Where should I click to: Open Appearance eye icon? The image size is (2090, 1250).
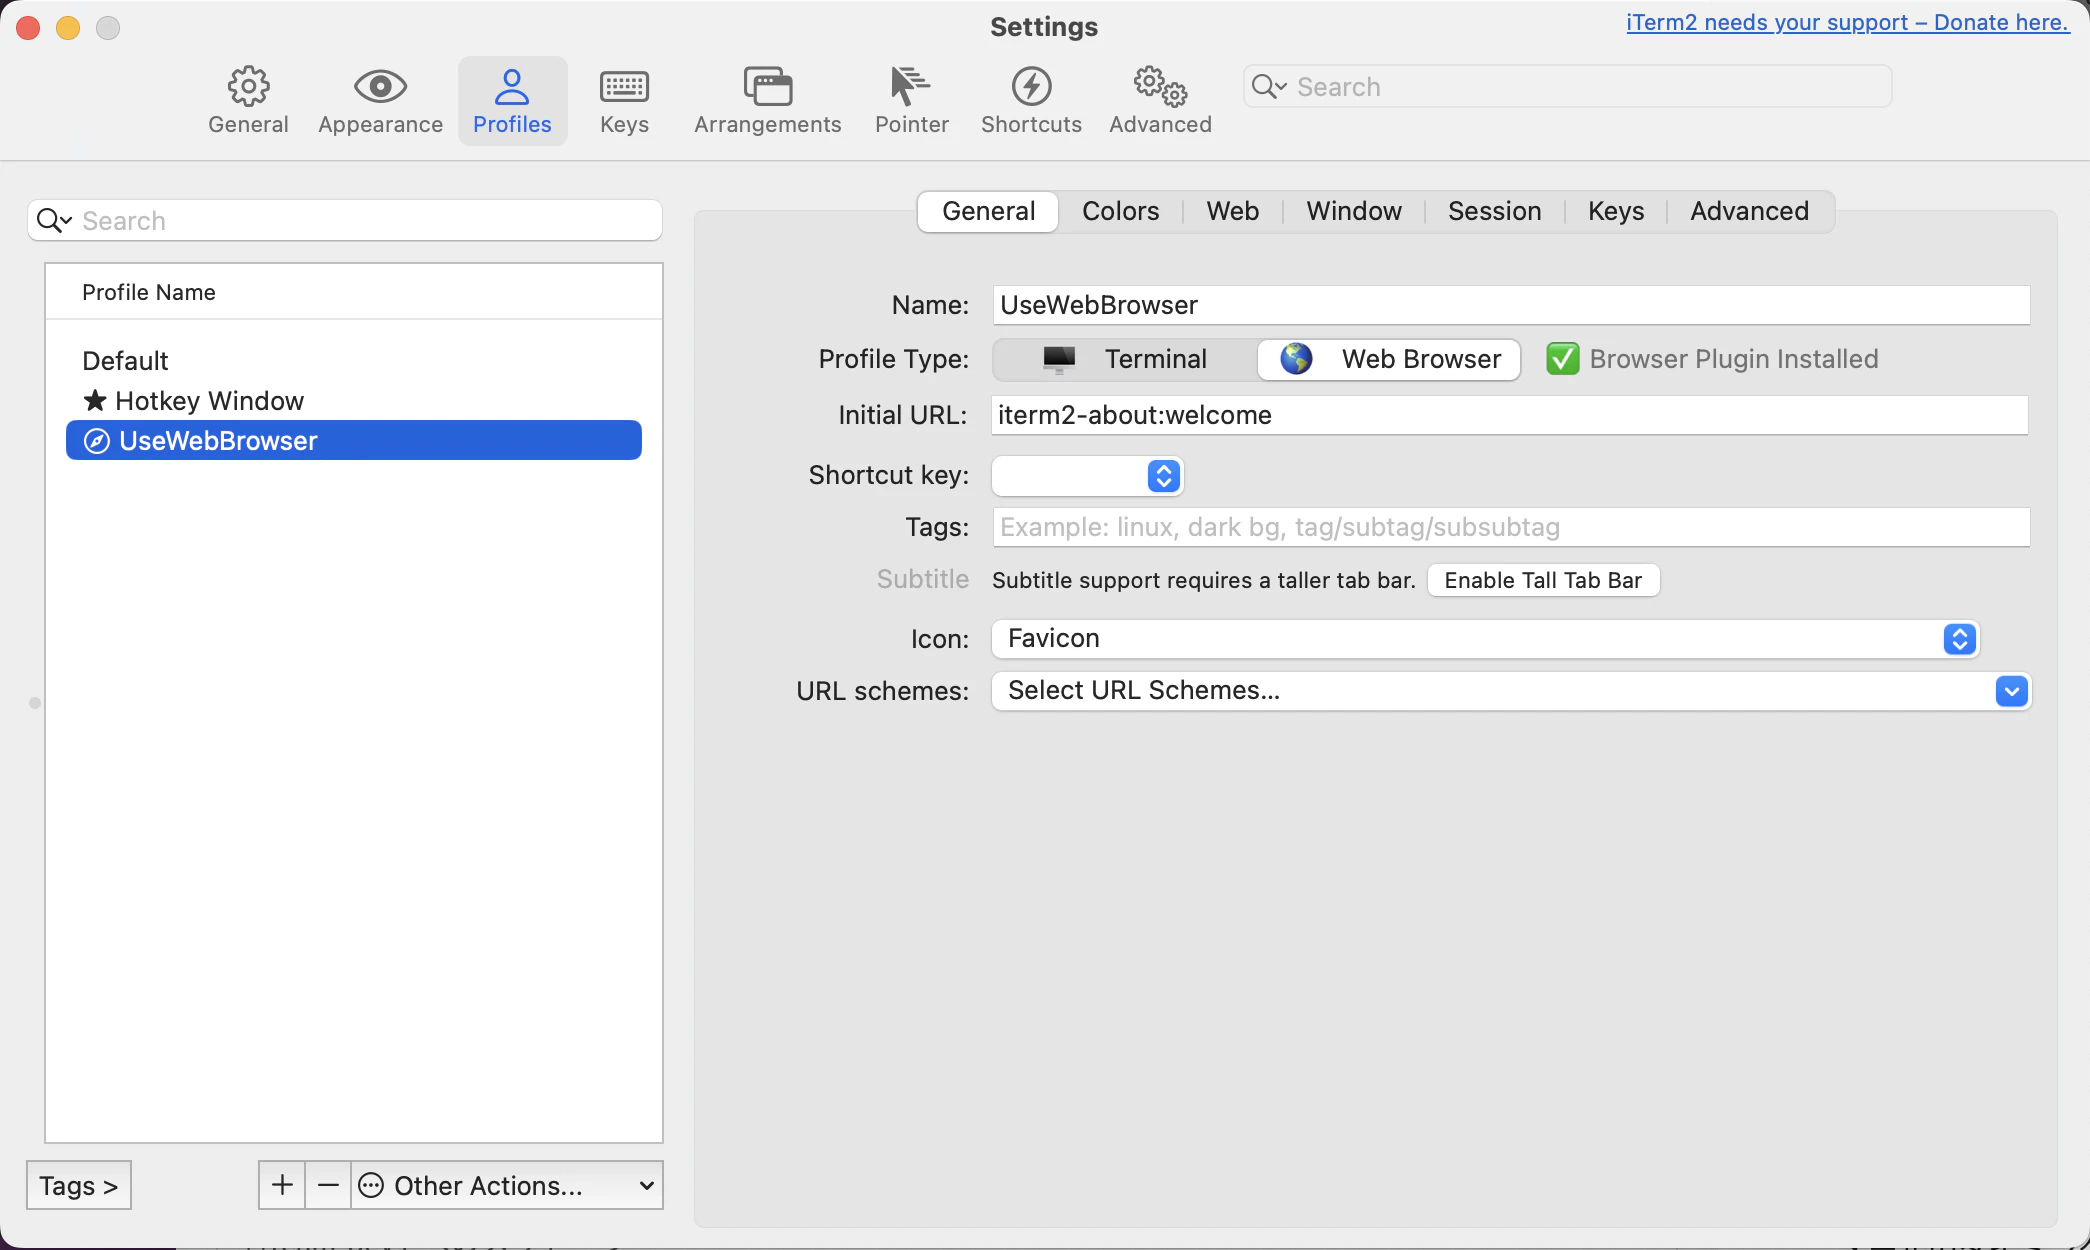pos(380,87)
